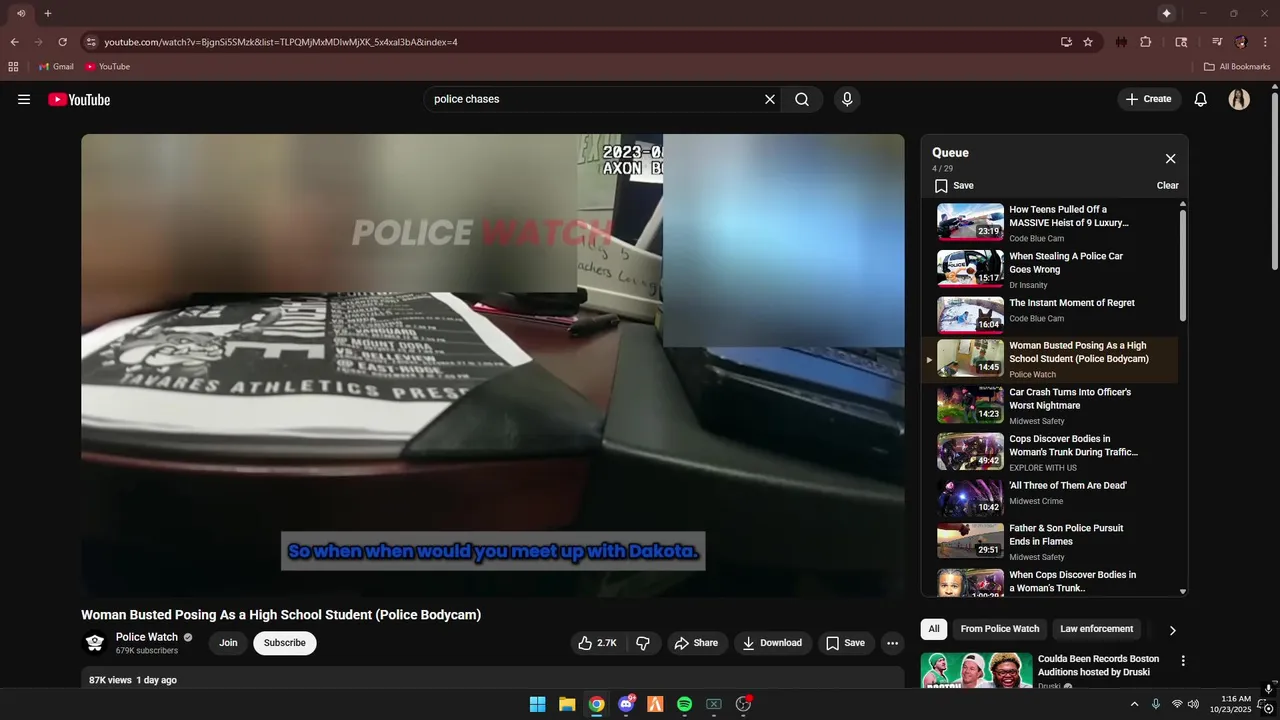This screenshot has height=720, width=1280.
Task: Open options for Coulda Been Records video
Action: pyautogui.click(x=1183, y=661)
